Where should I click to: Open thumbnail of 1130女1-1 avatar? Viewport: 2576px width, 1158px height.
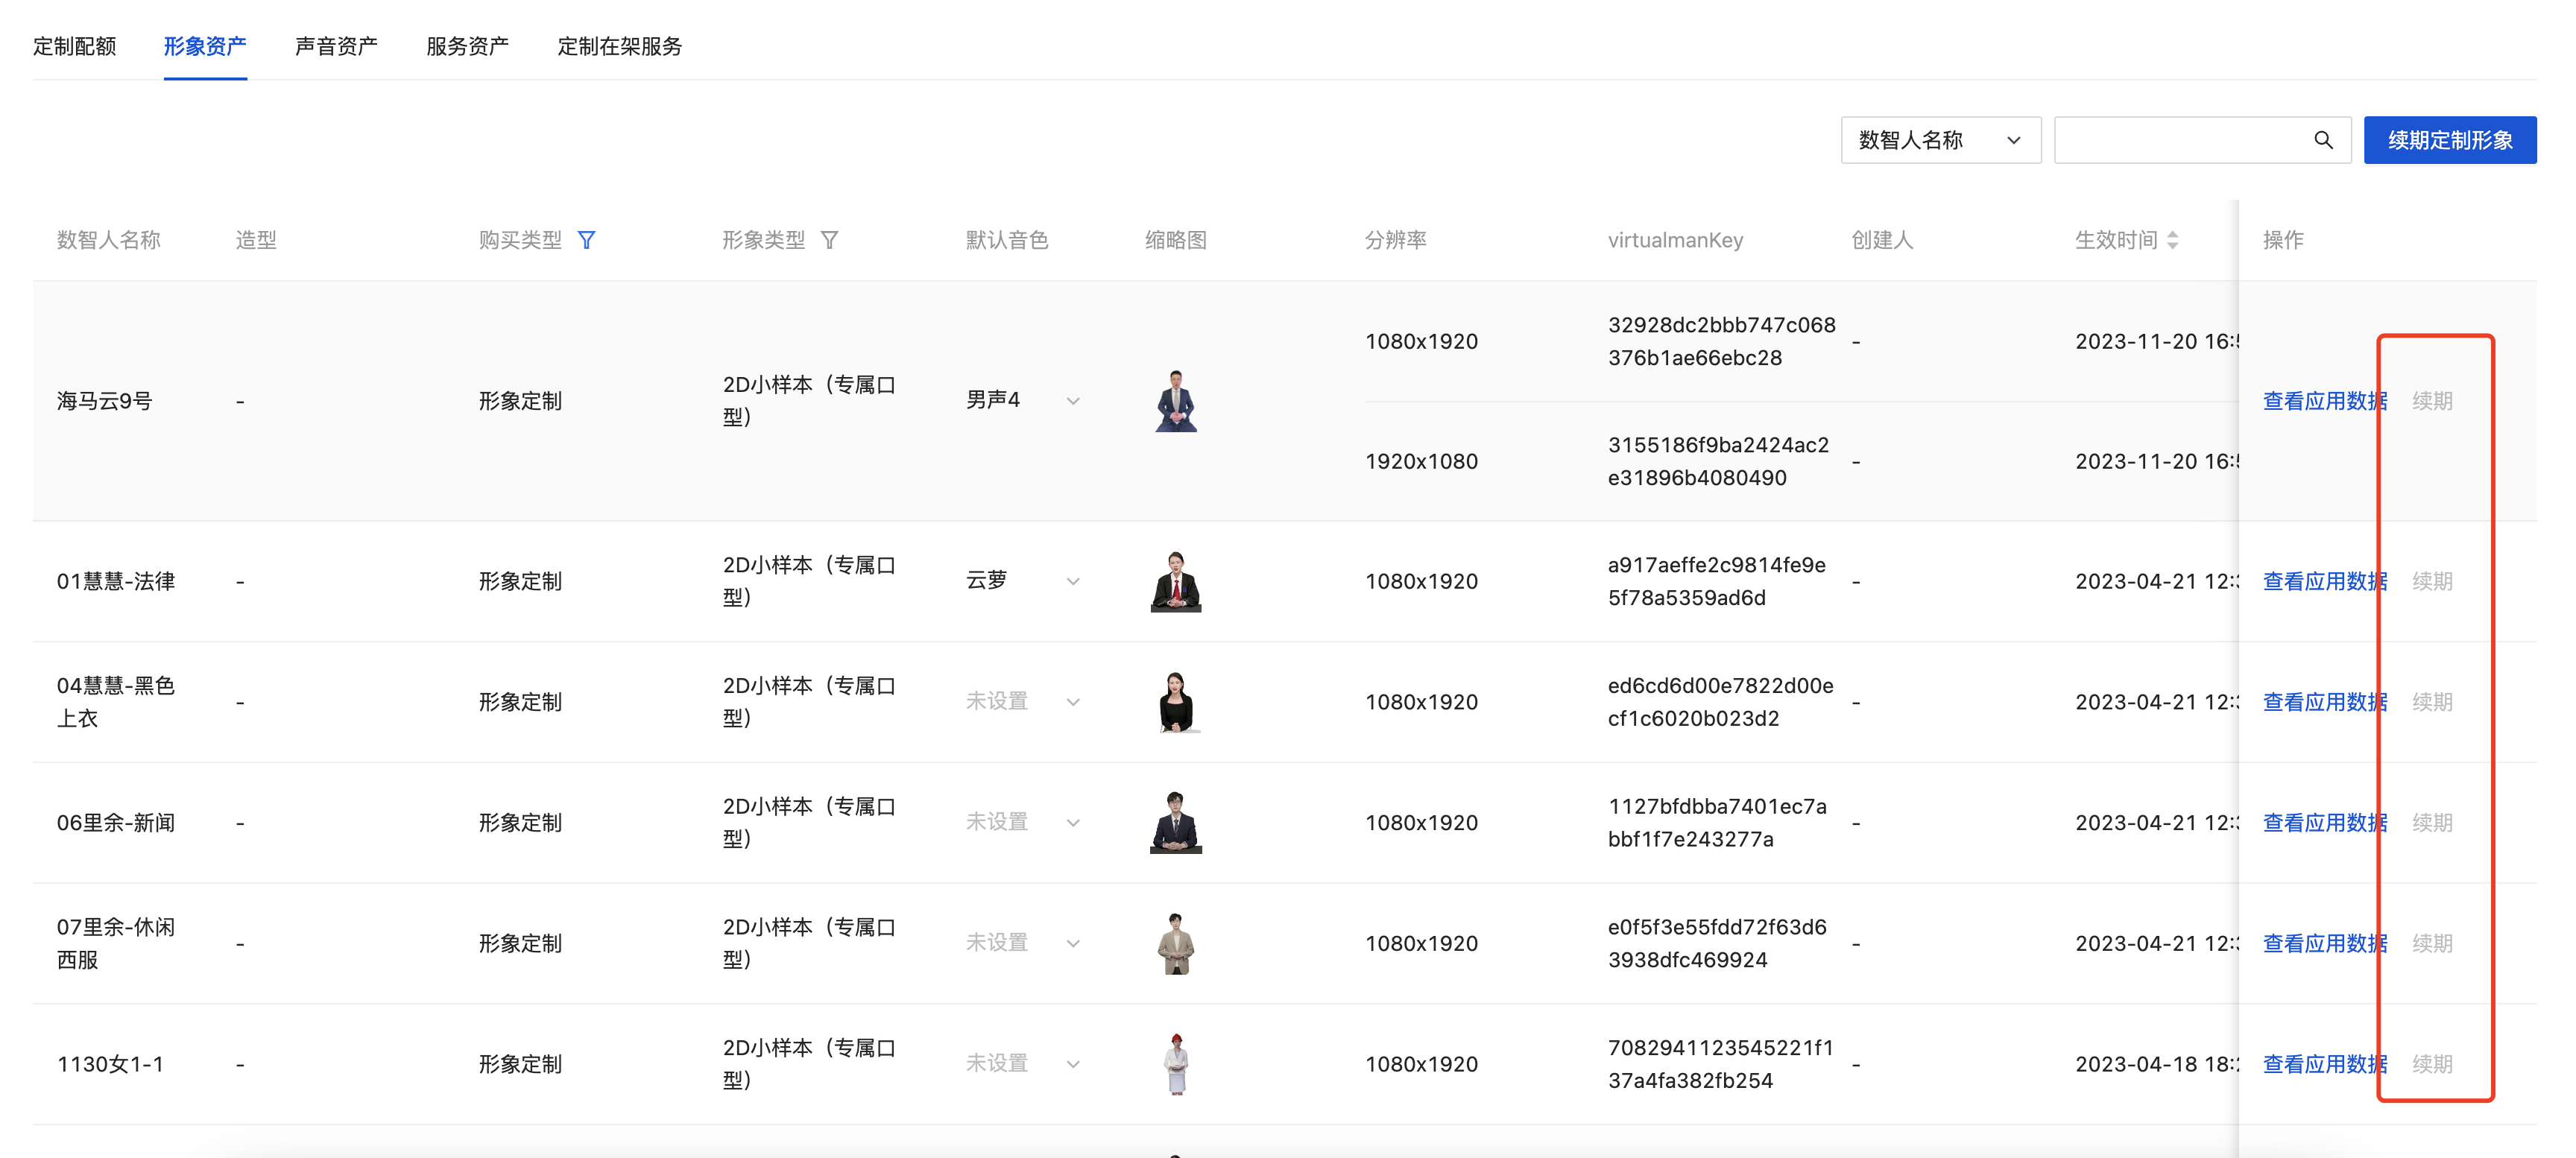click(1176, 1064)
